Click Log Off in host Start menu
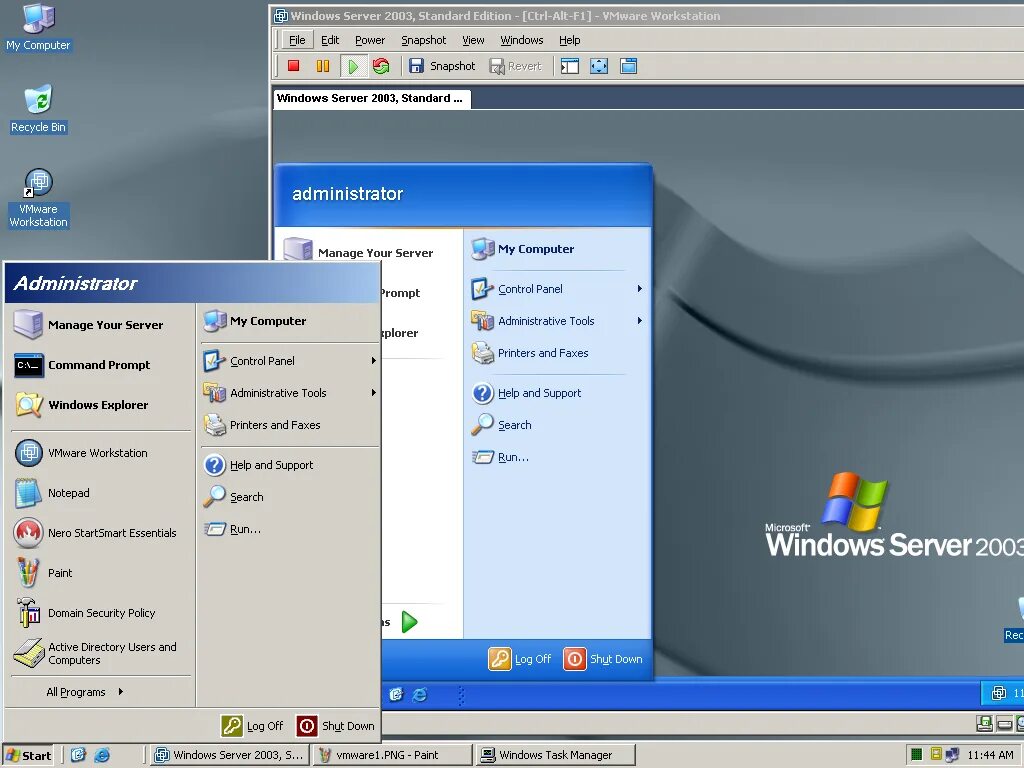1024x768 pixels. [253, 726]
